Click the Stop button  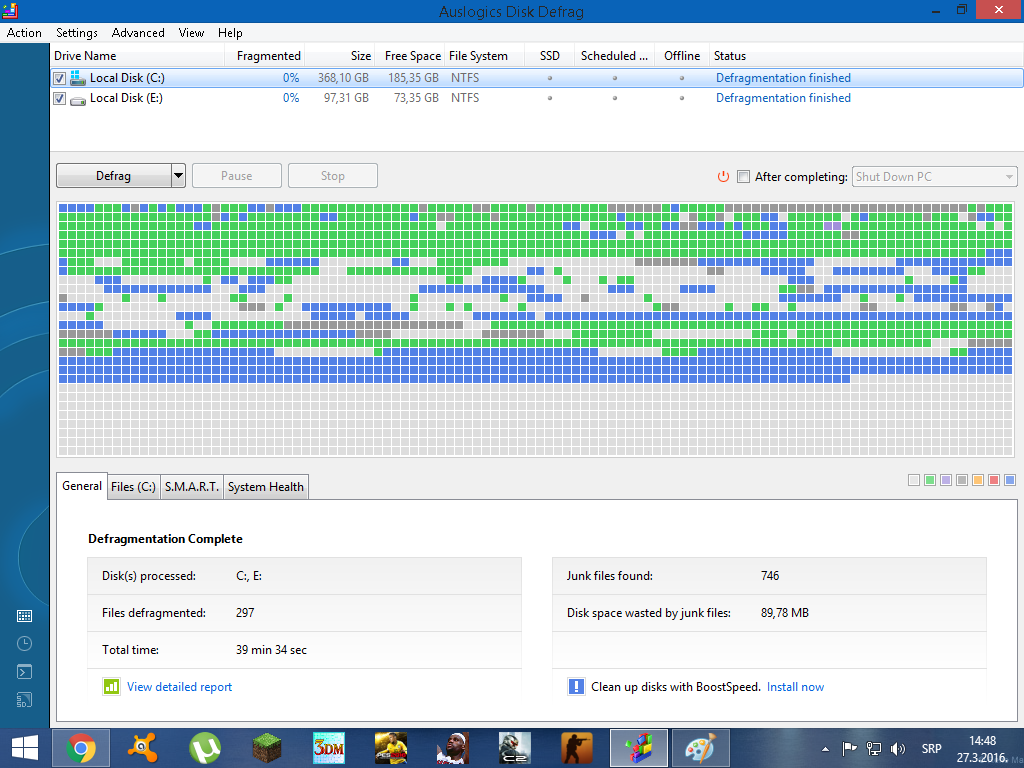pyautogui.click(x=332, y=176)
